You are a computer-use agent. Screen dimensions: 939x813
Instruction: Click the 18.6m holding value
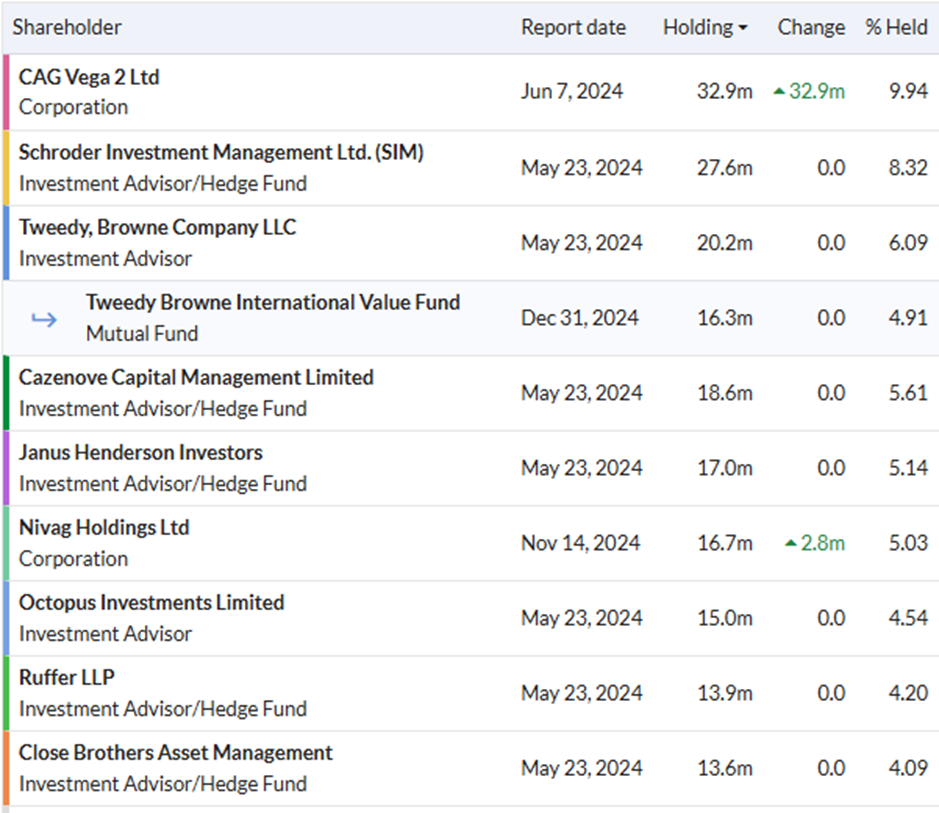[725, 393]
